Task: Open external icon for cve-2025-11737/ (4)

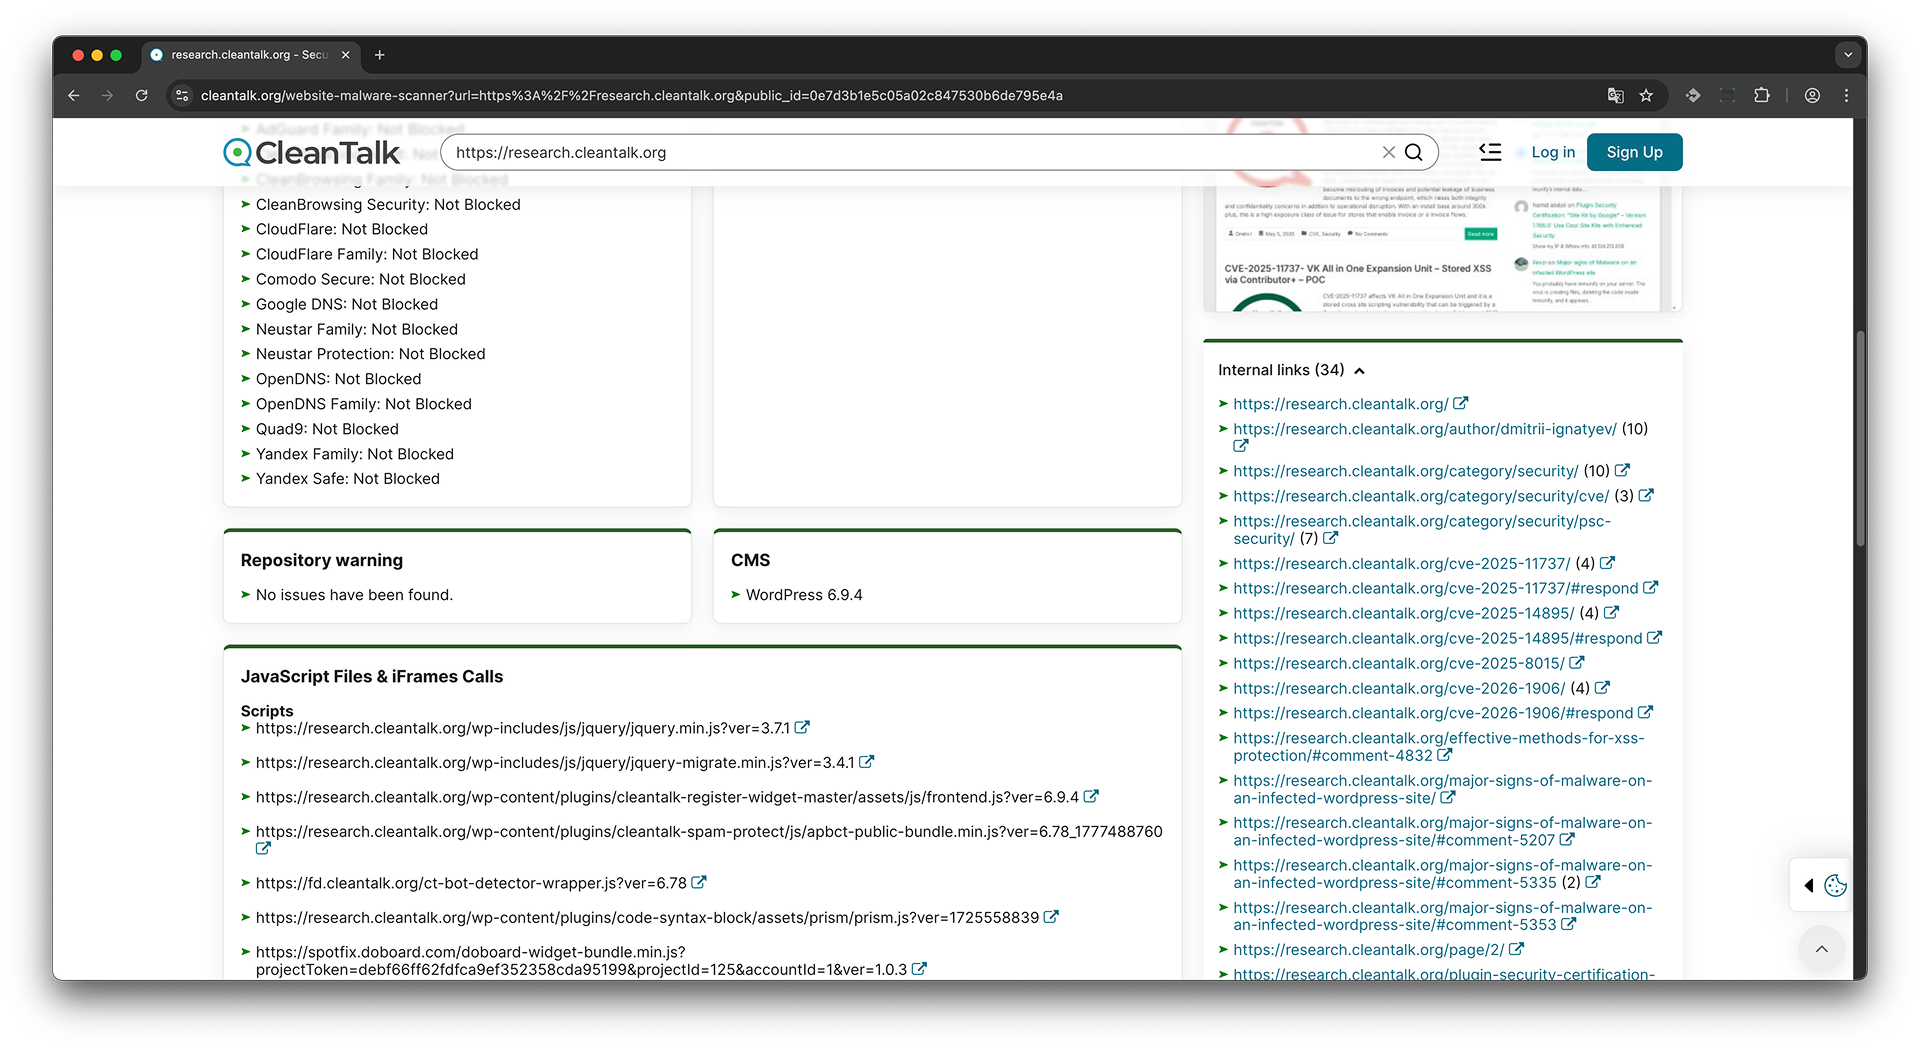Action: [1607, 563]
